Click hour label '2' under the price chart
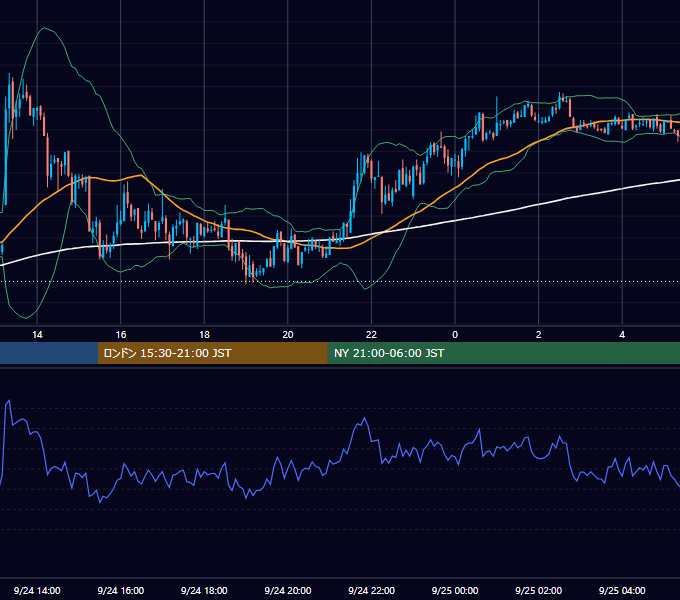Screen dimensions: 680x600 [538, 334]
